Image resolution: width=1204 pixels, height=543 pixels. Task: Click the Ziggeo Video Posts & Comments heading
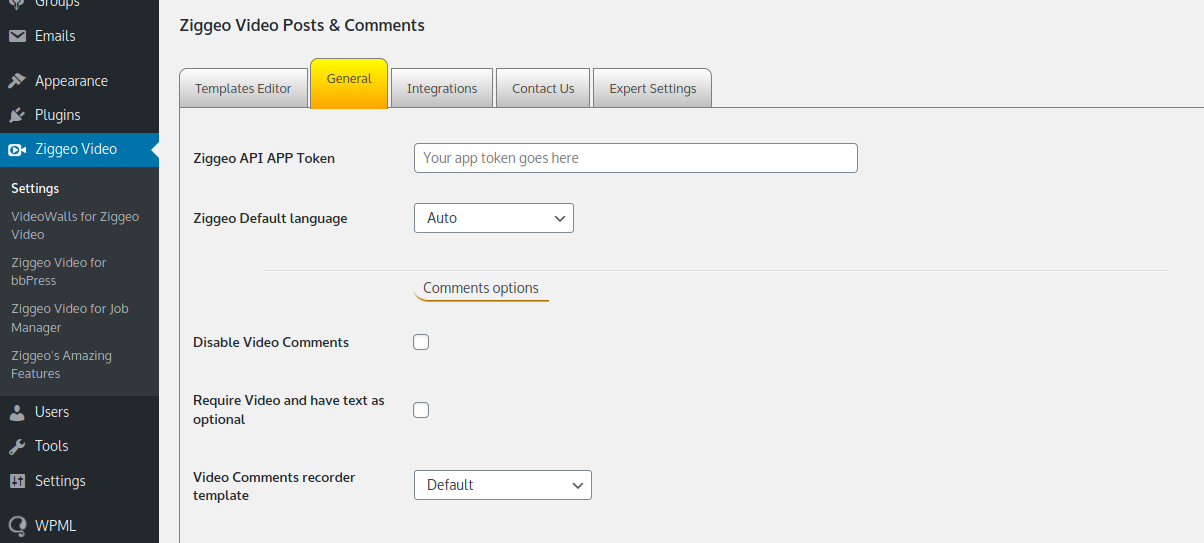[x=302, y=25]
